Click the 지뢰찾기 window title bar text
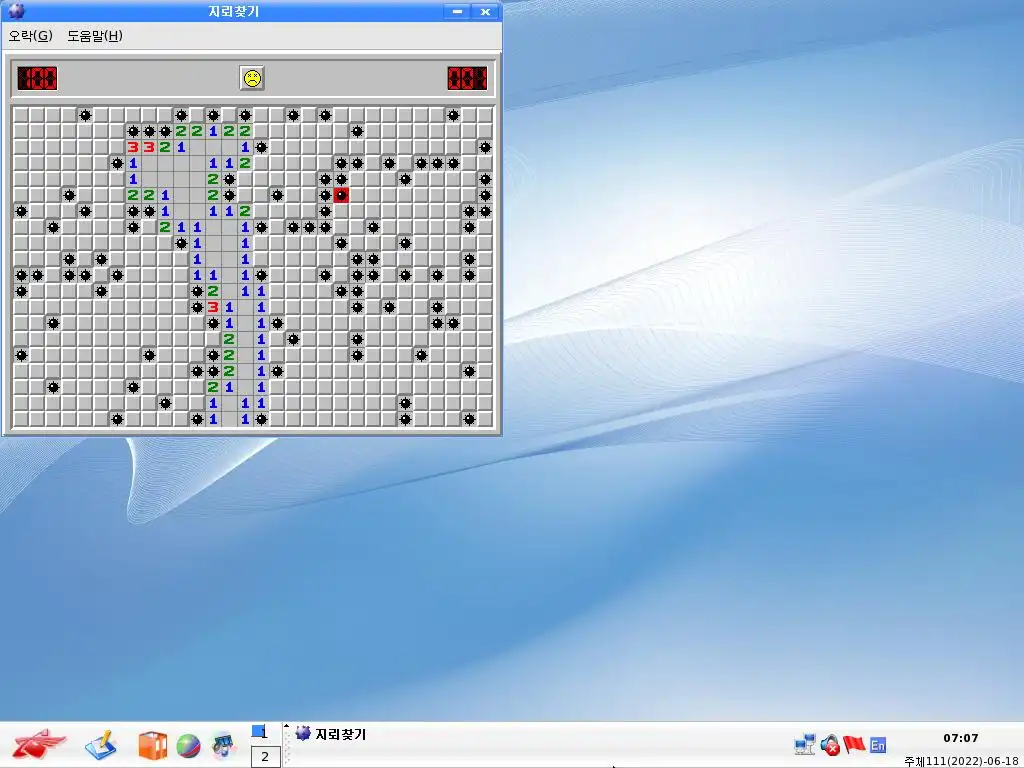Image resolution: width=1024 pixels, height=768 pixels. coord(234,11)
